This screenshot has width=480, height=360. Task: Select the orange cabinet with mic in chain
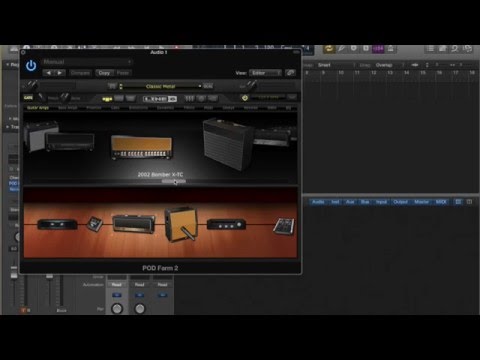point(181,224)
